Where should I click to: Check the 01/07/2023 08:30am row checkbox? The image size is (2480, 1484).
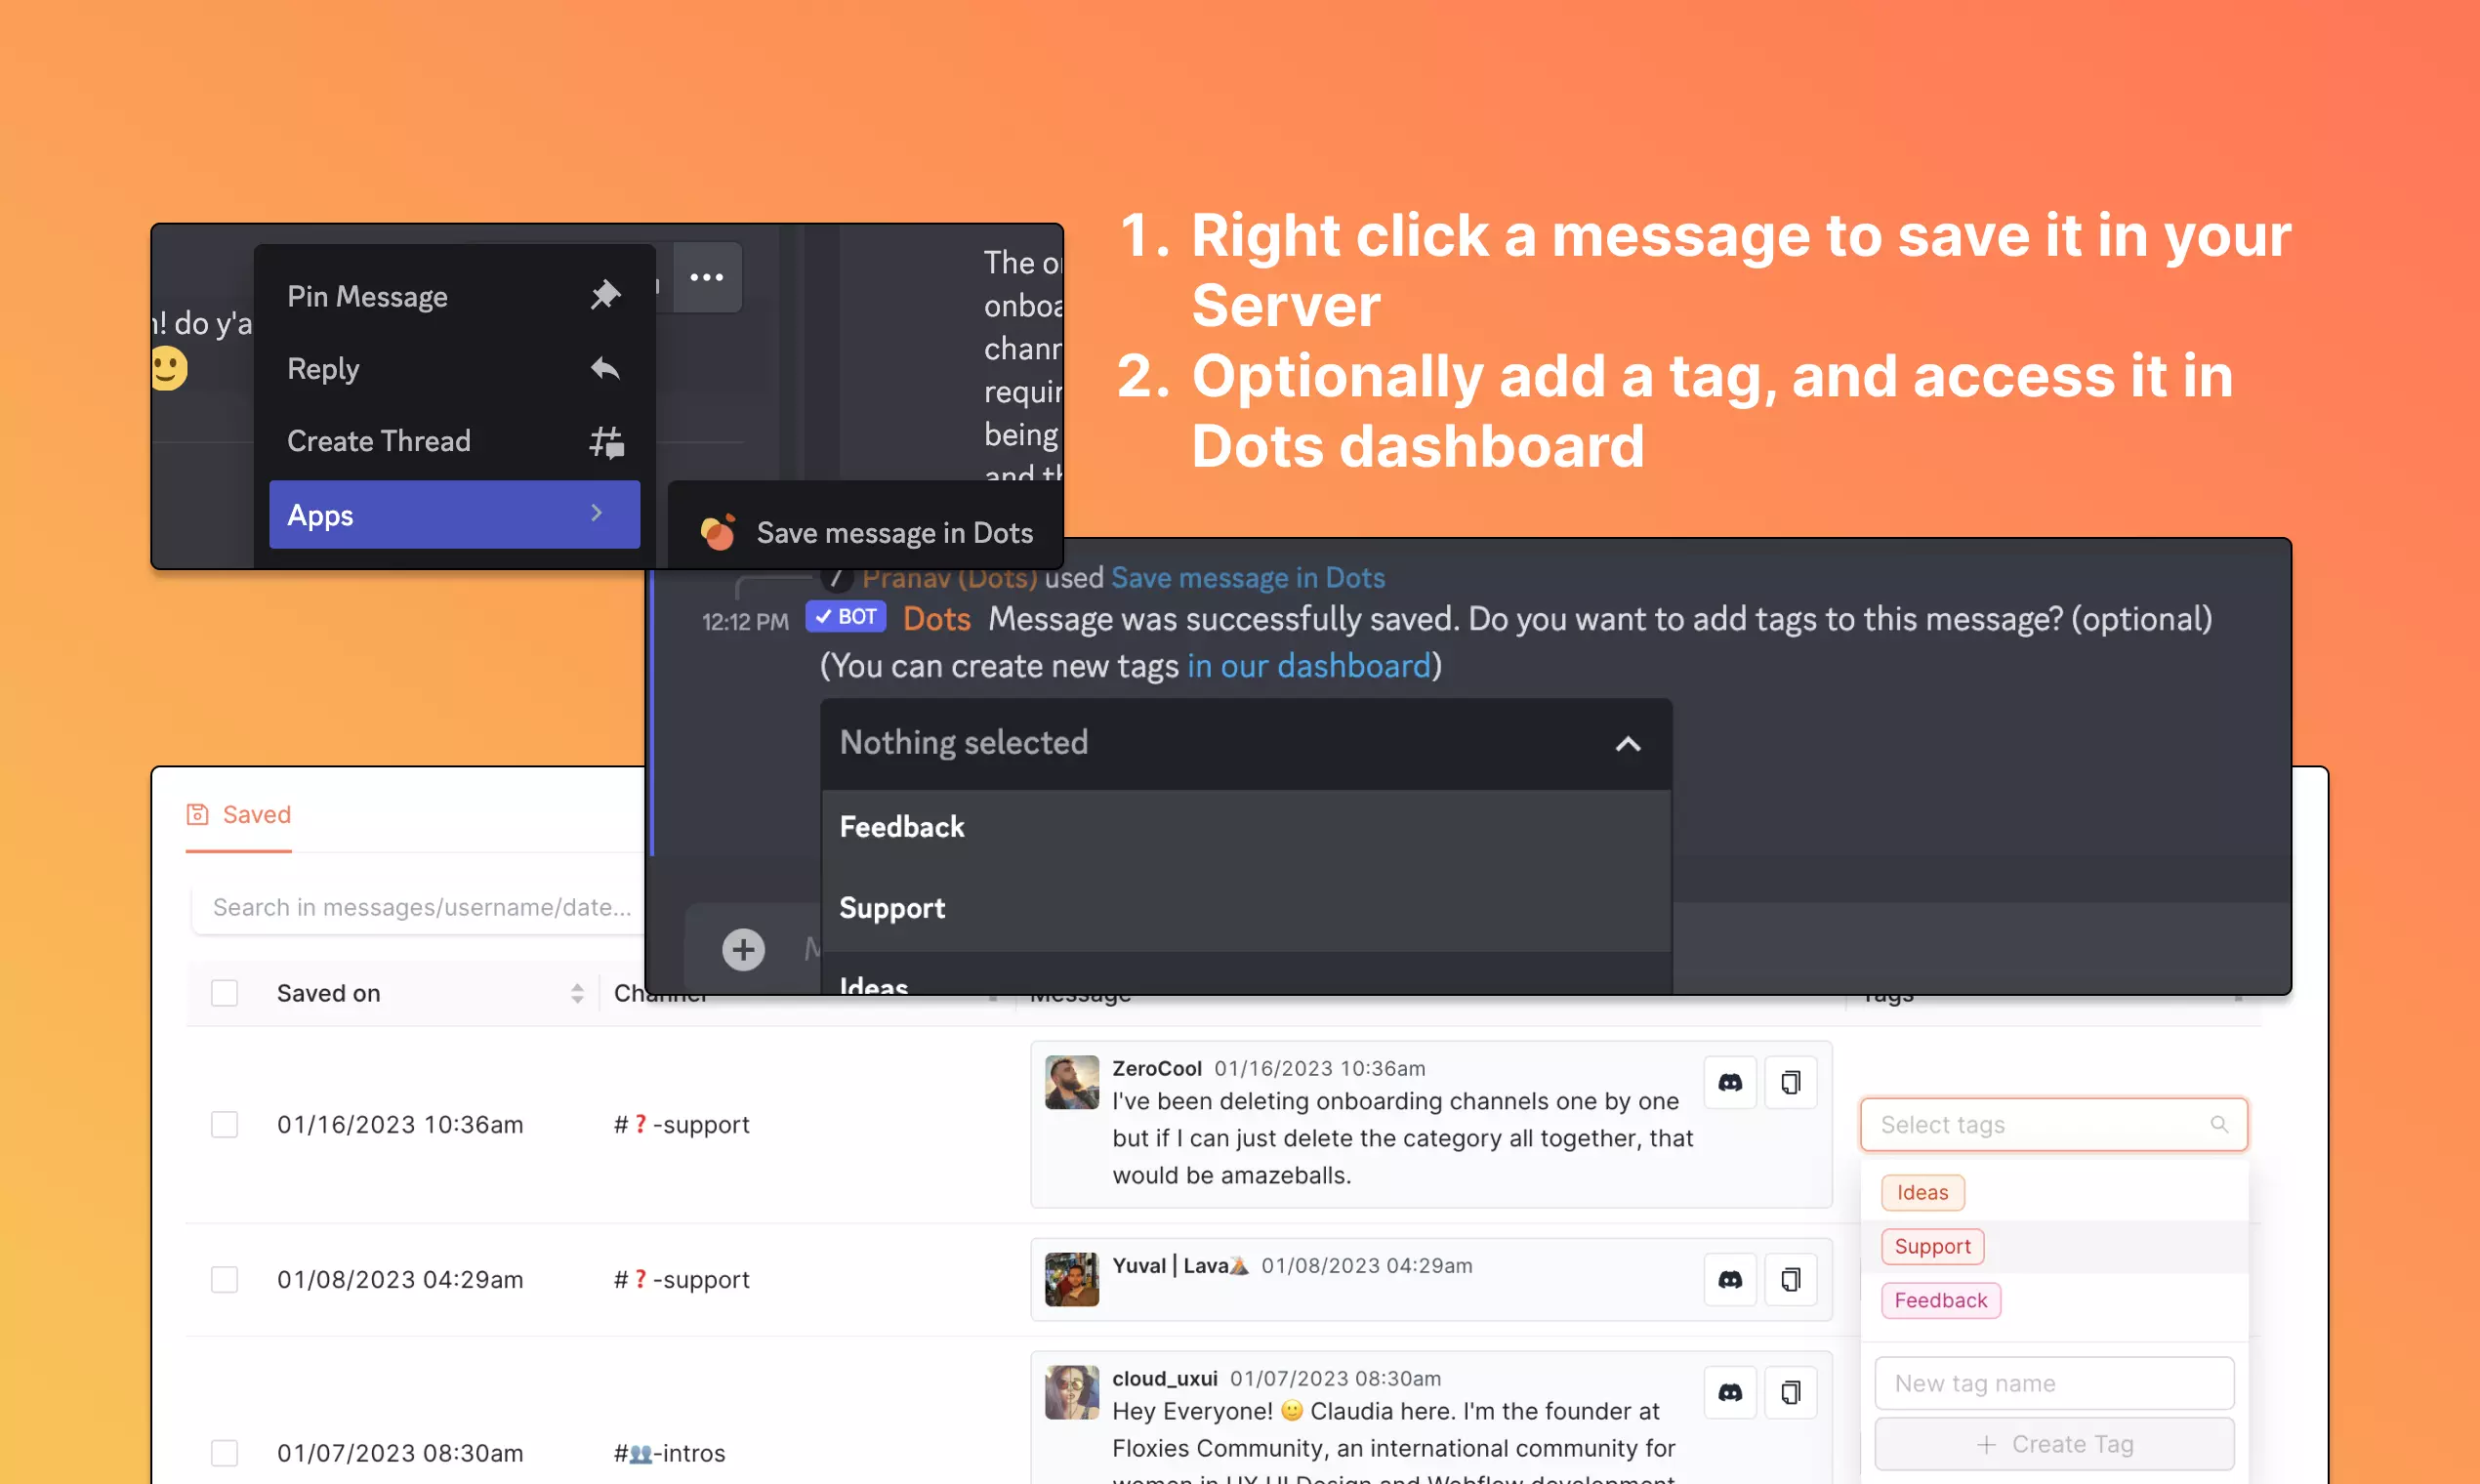[224, 1452]
